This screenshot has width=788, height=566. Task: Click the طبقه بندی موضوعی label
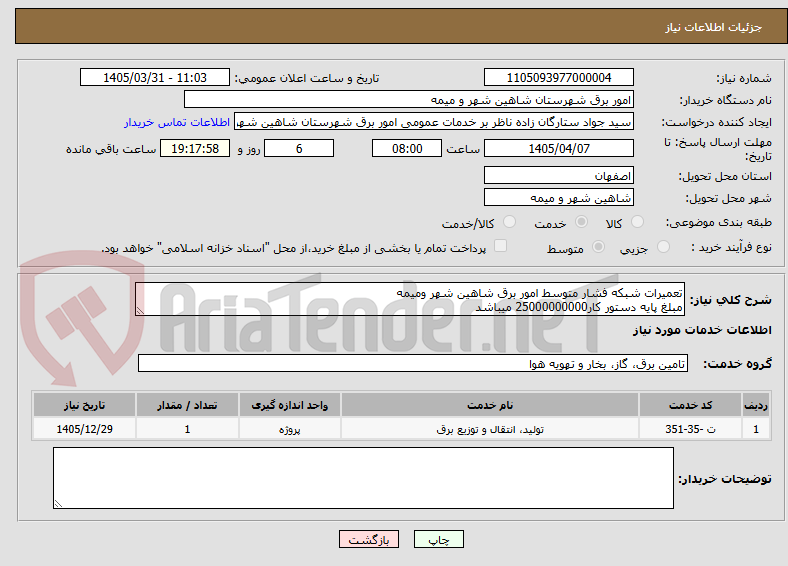719,222
